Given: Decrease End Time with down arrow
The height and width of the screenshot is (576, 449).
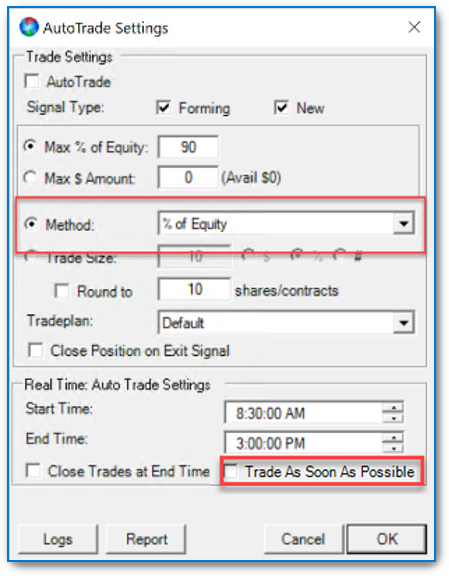Looking at the screenshot, I should 393,448.
